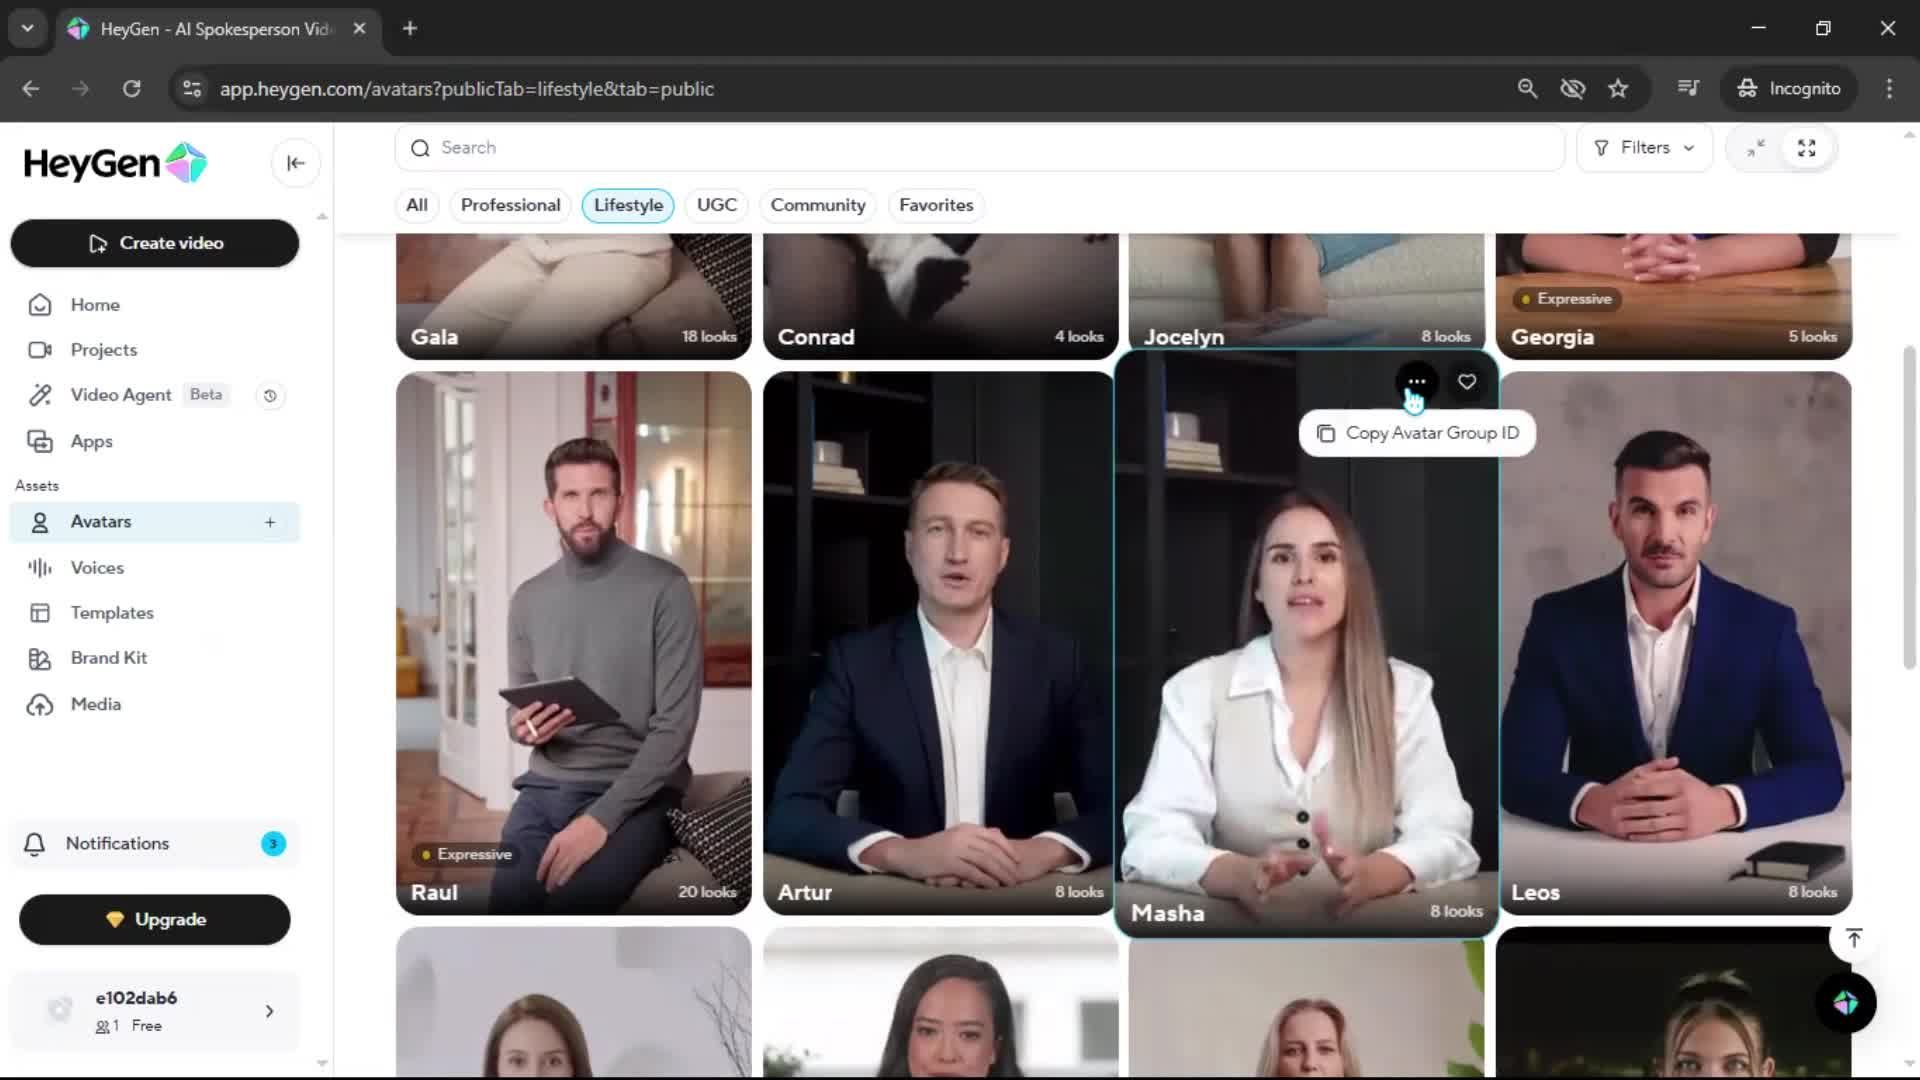
Task: Click the avatar Search field
Action: point(980,148)
